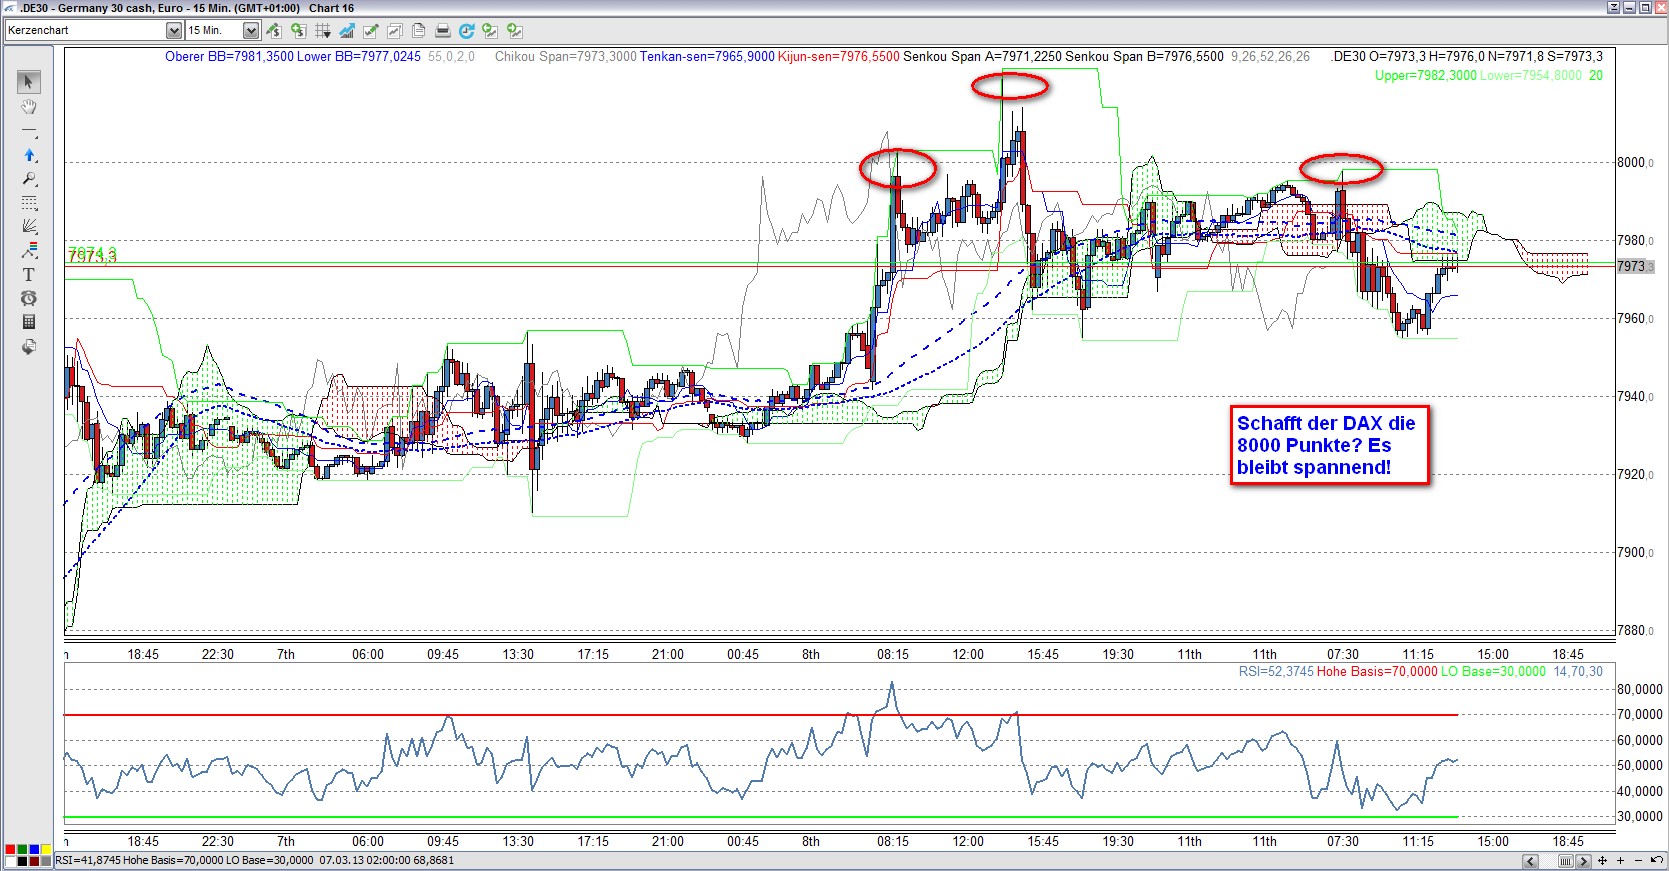
Task: Open the alarm clock alert tool
Action: (x=28, y=298)
